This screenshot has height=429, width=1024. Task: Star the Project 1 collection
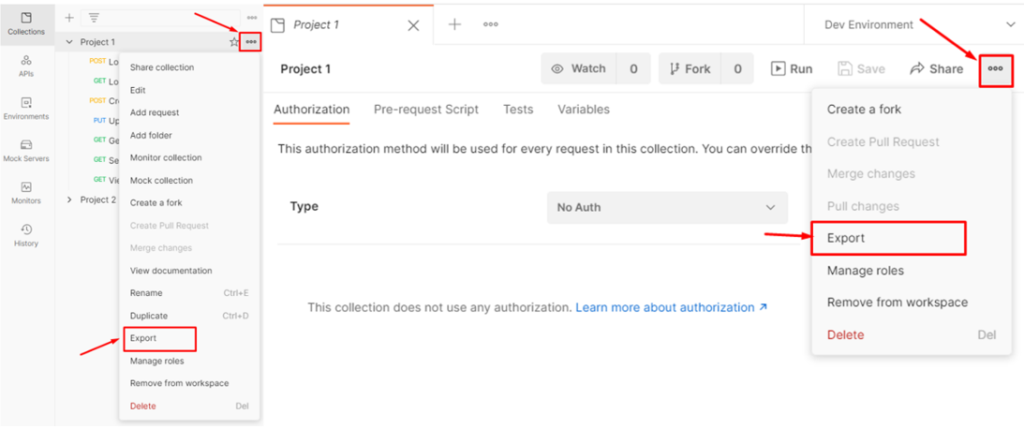pyautogui.click(x=234, y=42)
